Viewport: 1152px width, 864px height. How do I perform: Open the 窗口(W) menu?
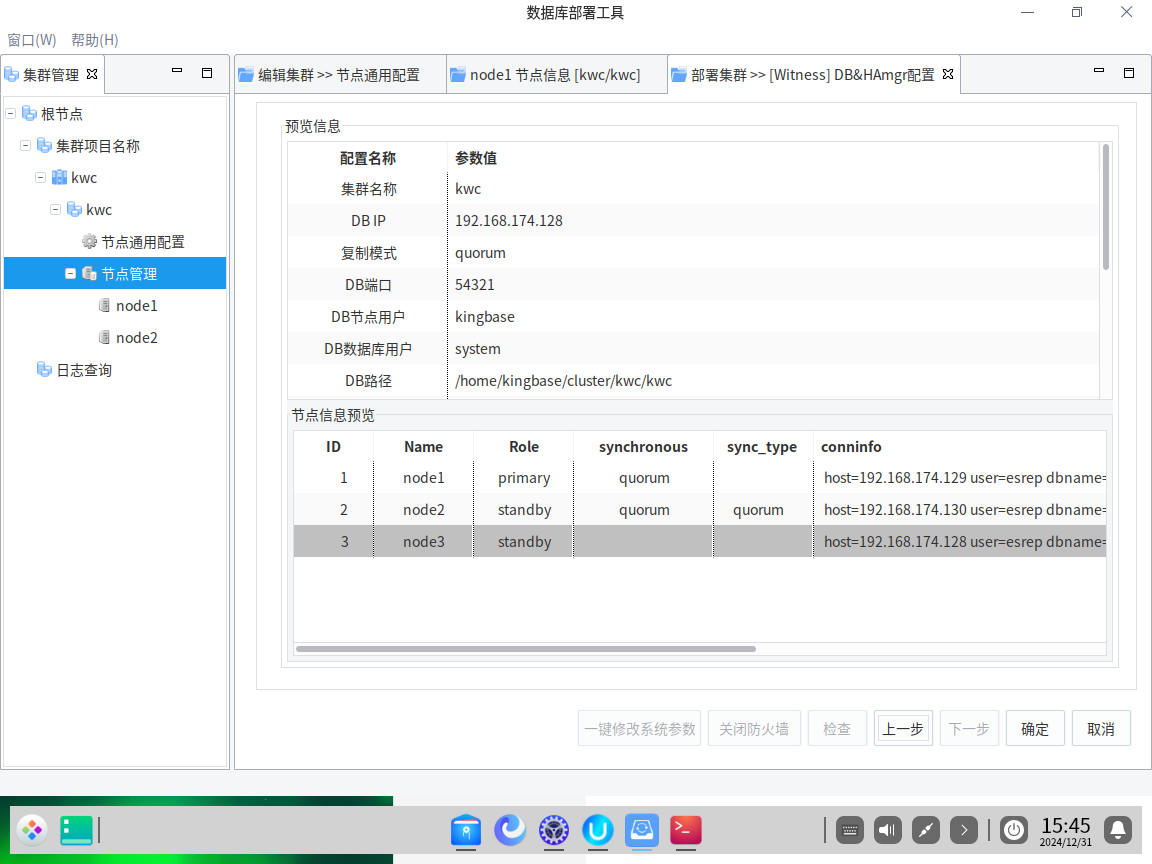tap(32, 40)
